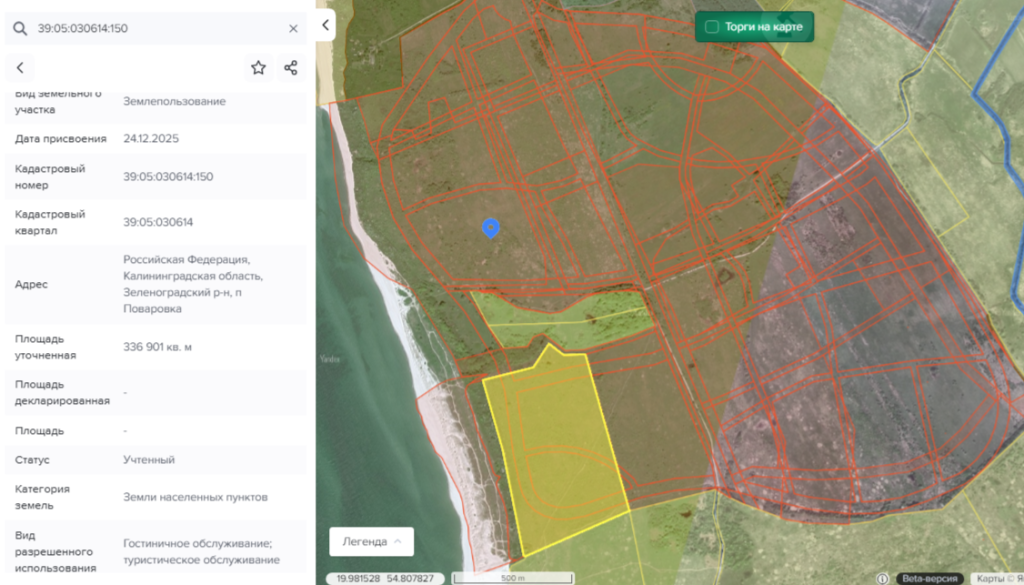Click the map copyright 'Карты' link
This screenshot has width=1024, height=585.
[992, 578]
